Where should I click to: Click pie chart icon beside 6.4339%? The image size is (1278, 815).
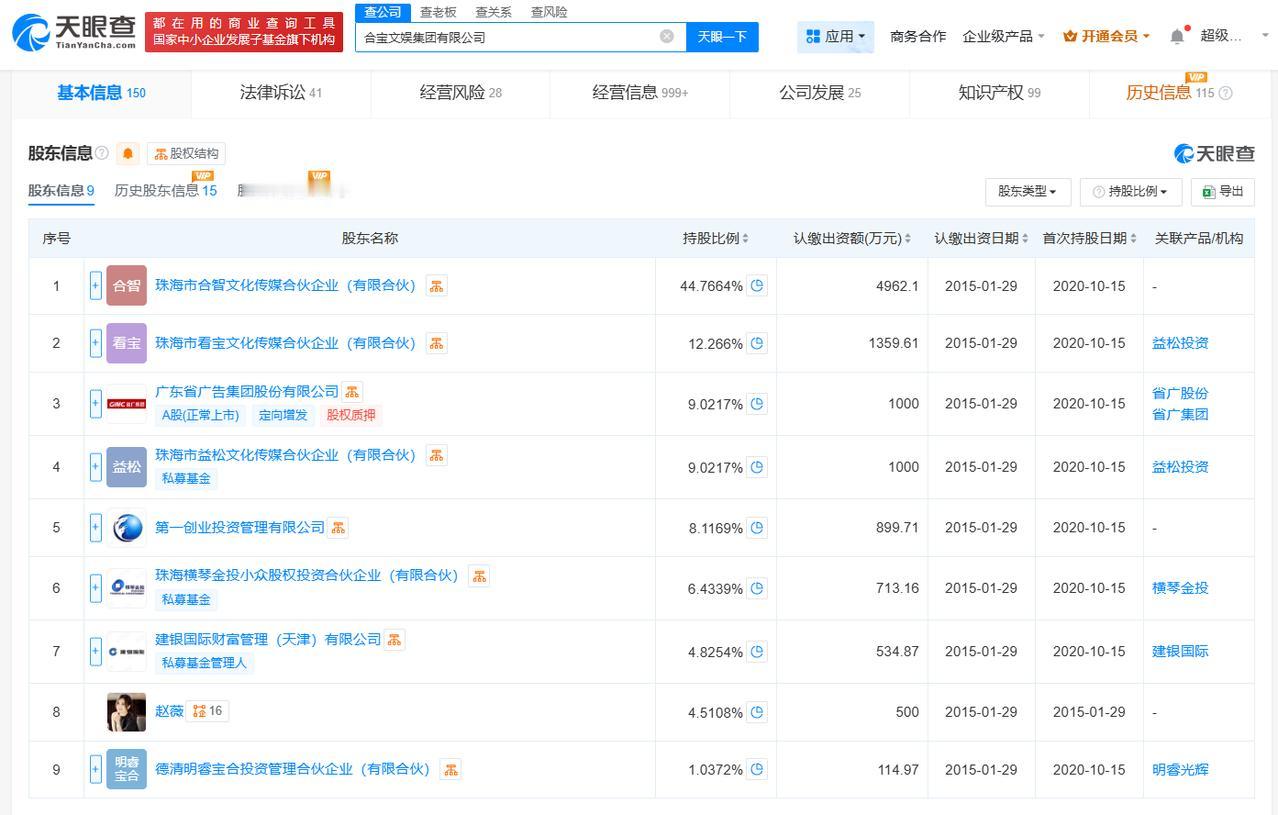pyautogui.click(x=757, y=588)
